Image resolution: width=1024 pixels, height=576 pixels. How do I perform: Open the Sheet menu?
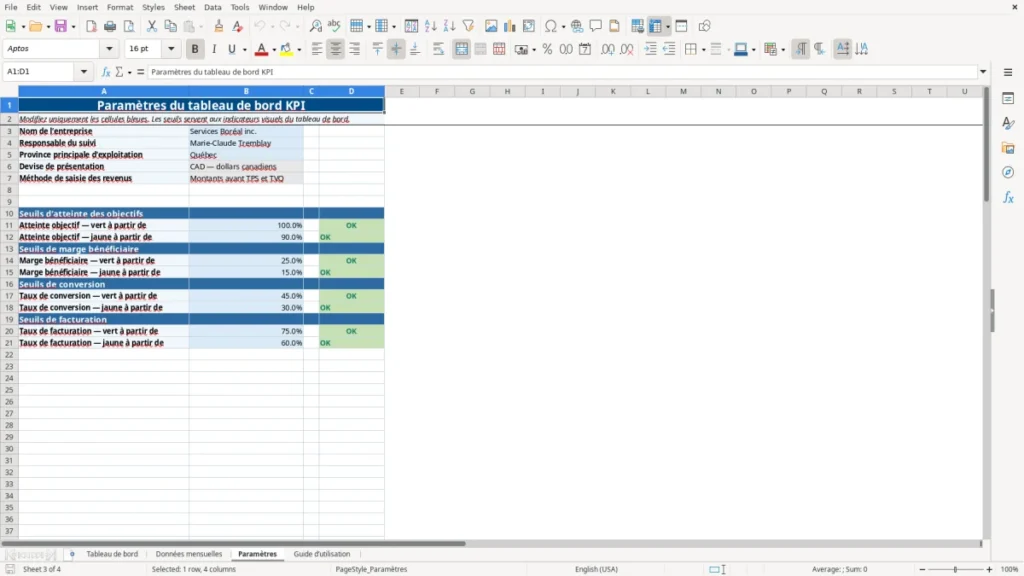tap(184, 7)
